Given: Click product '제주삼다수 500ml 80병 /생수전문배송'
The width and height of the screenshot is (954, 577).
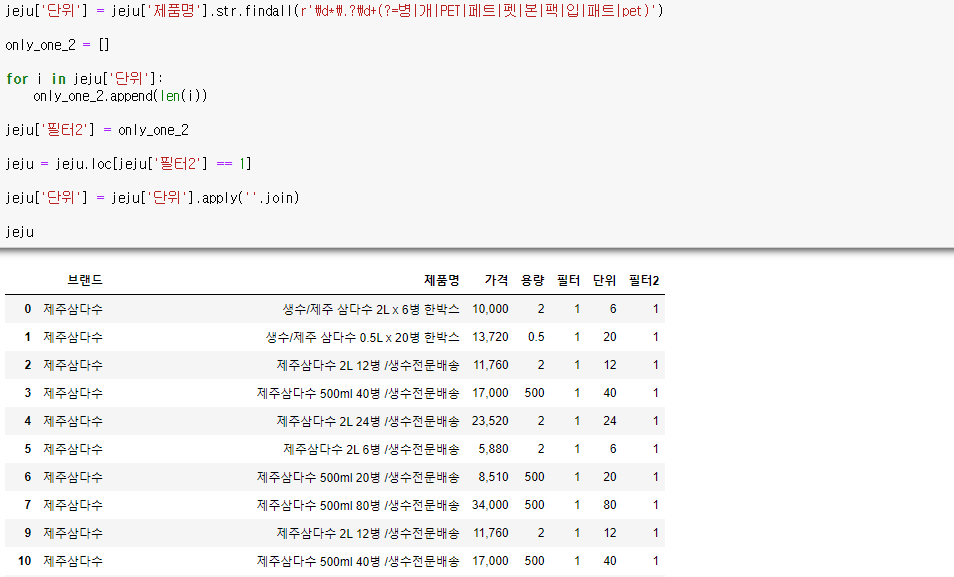Looking at the screenshot, I should click(x=358, y=505).
